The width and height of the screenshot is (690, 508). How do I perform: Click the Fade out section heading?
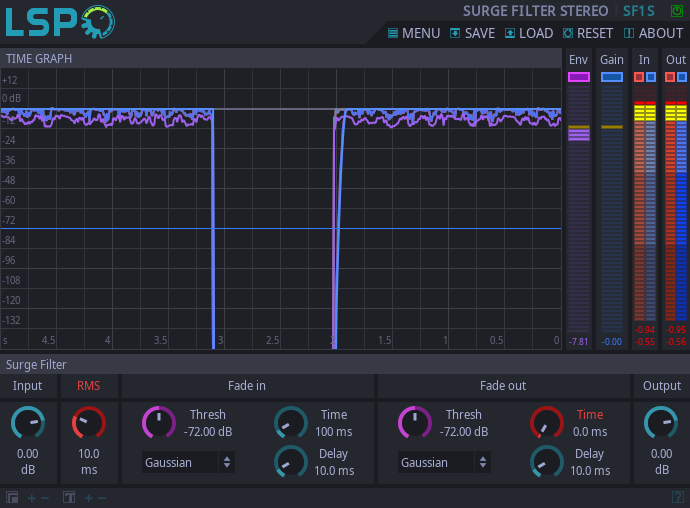point(503,386)
